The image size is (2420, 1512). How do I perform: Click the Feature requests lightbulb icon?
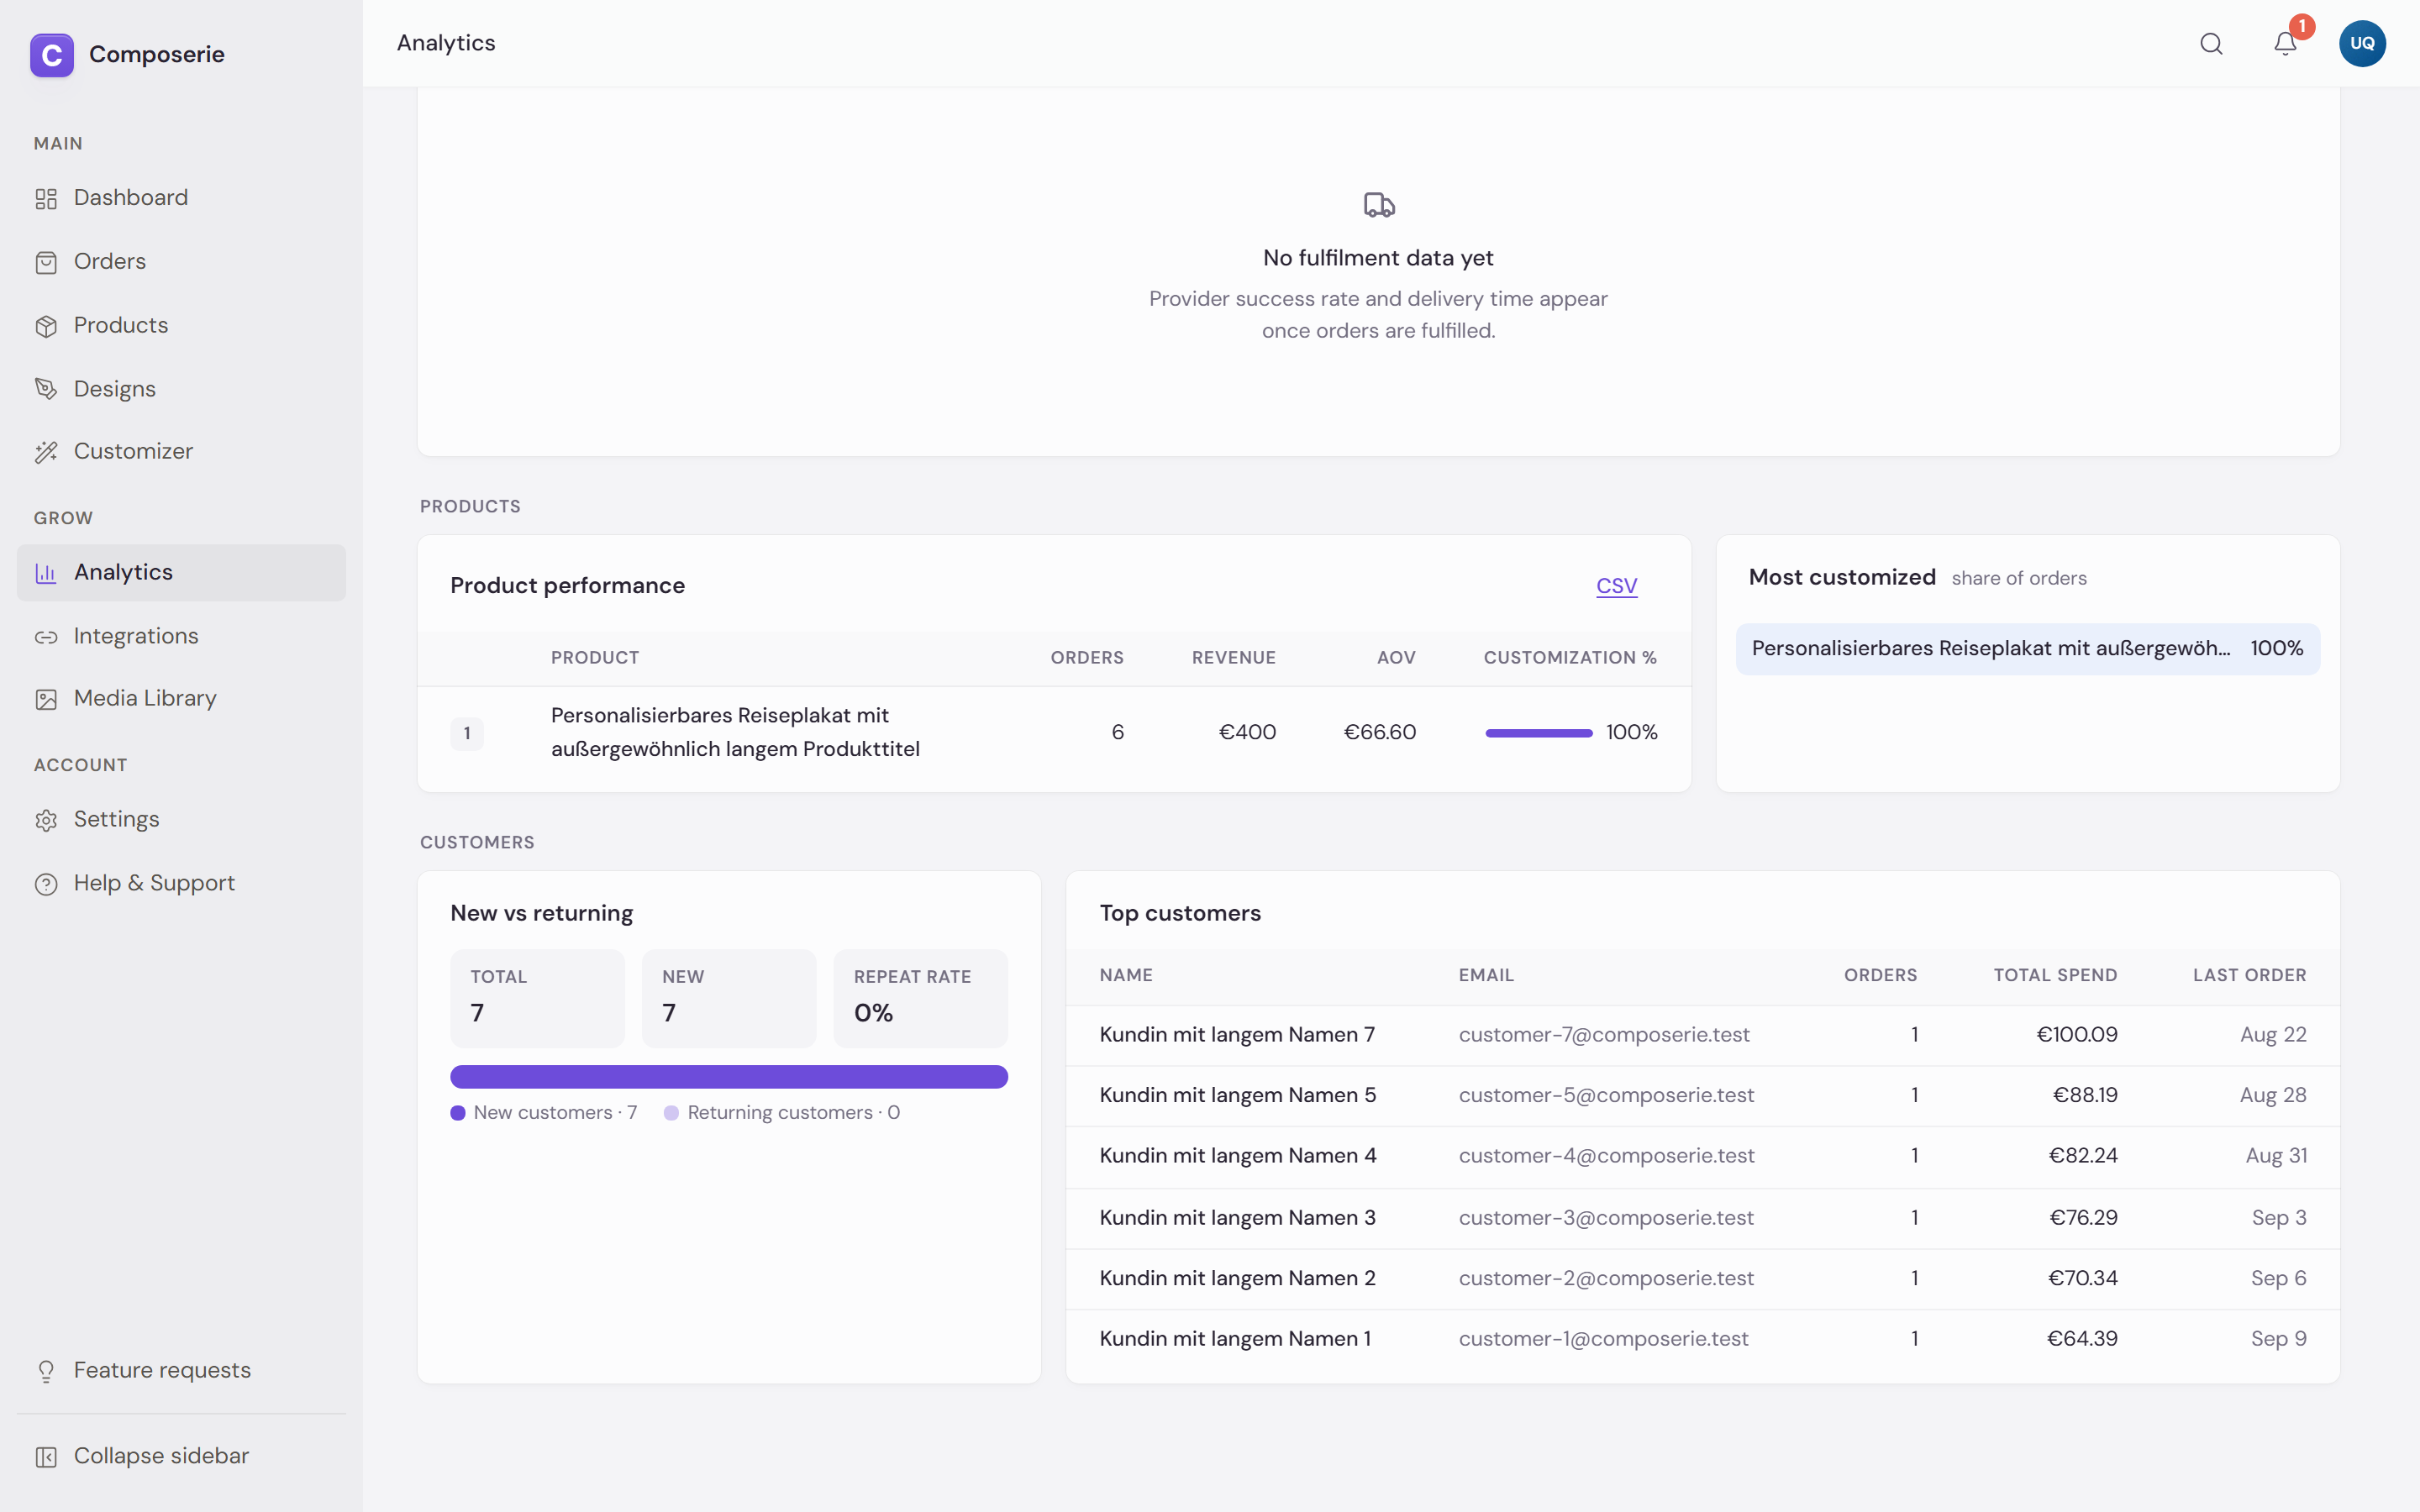46,1371
